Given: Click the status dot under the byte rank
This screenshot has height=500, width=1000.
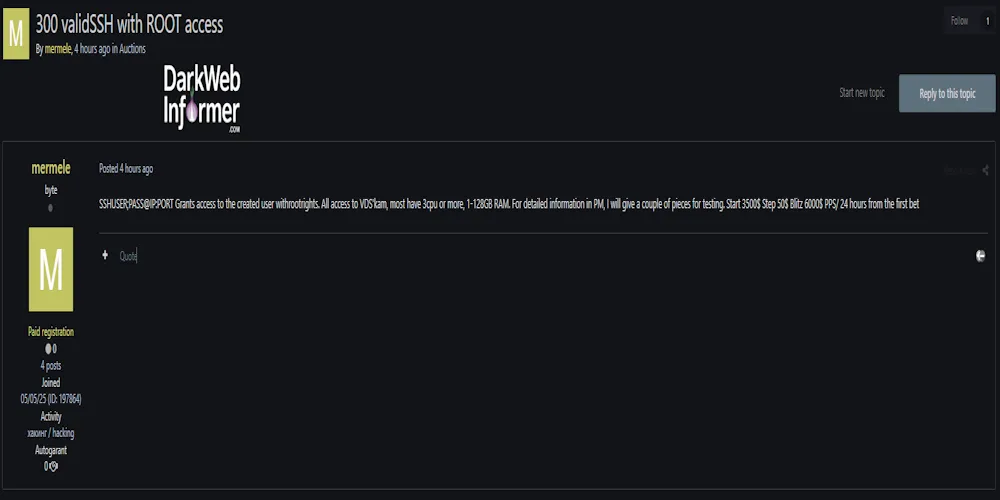Looking at the screenshot, I should (50, 208).
